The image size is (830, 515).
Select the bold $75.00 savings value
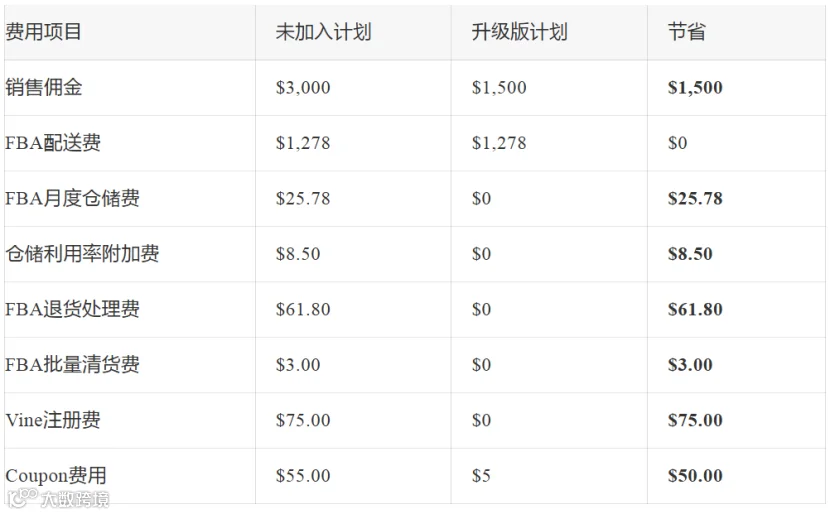click(695, 420)
